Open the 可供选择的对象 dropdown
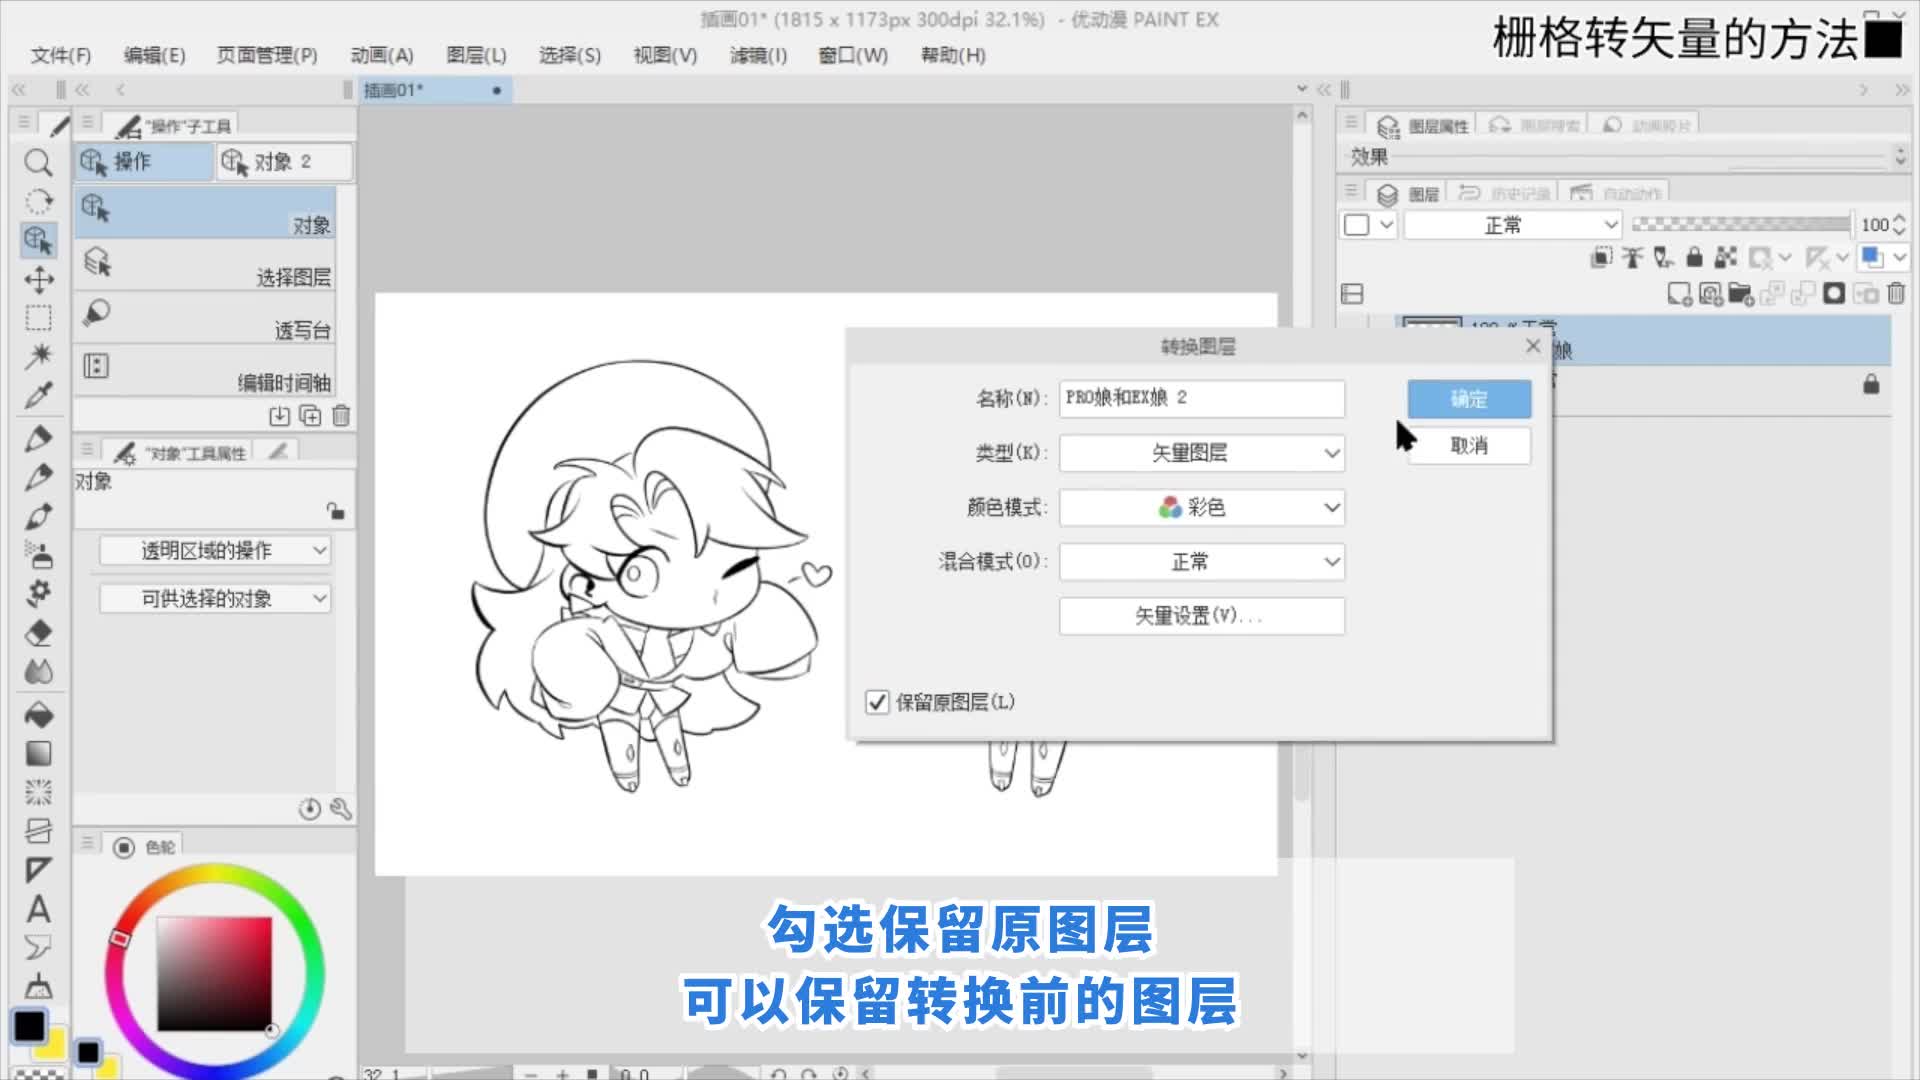The image size is (1920, 1080). click(215, 598)
